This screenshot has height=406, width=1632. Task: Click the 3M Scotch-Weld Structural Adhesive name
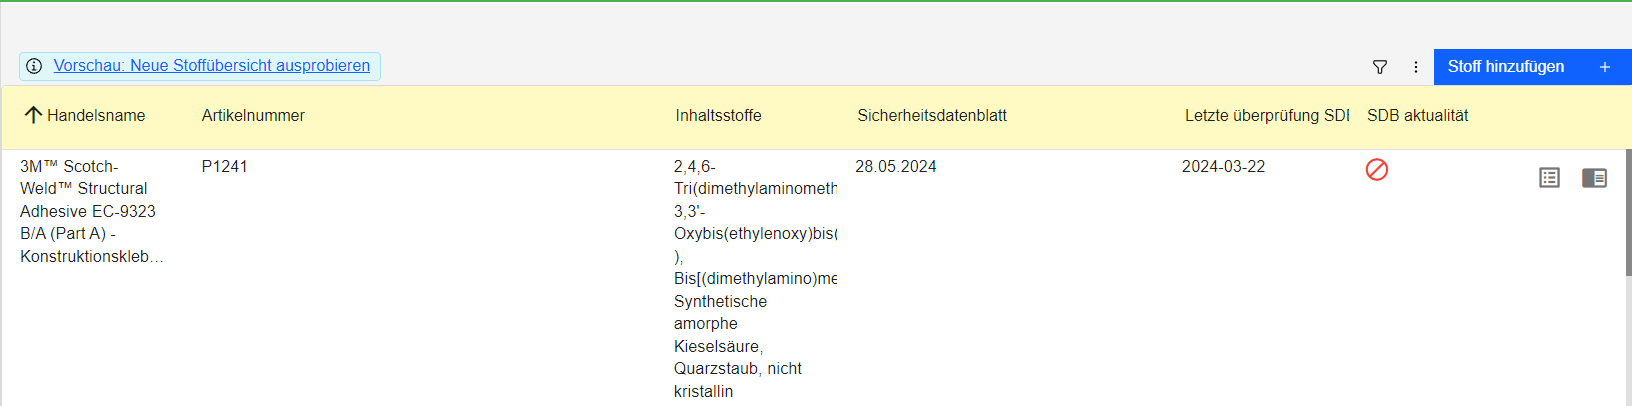[92, 211]
